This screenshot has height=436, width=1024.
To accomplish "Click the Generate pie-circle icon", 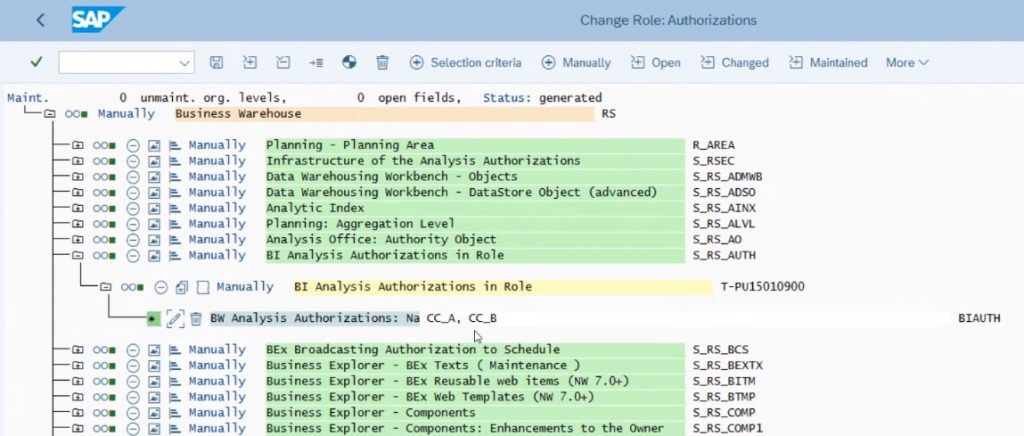I will click(x=349, y=62).
